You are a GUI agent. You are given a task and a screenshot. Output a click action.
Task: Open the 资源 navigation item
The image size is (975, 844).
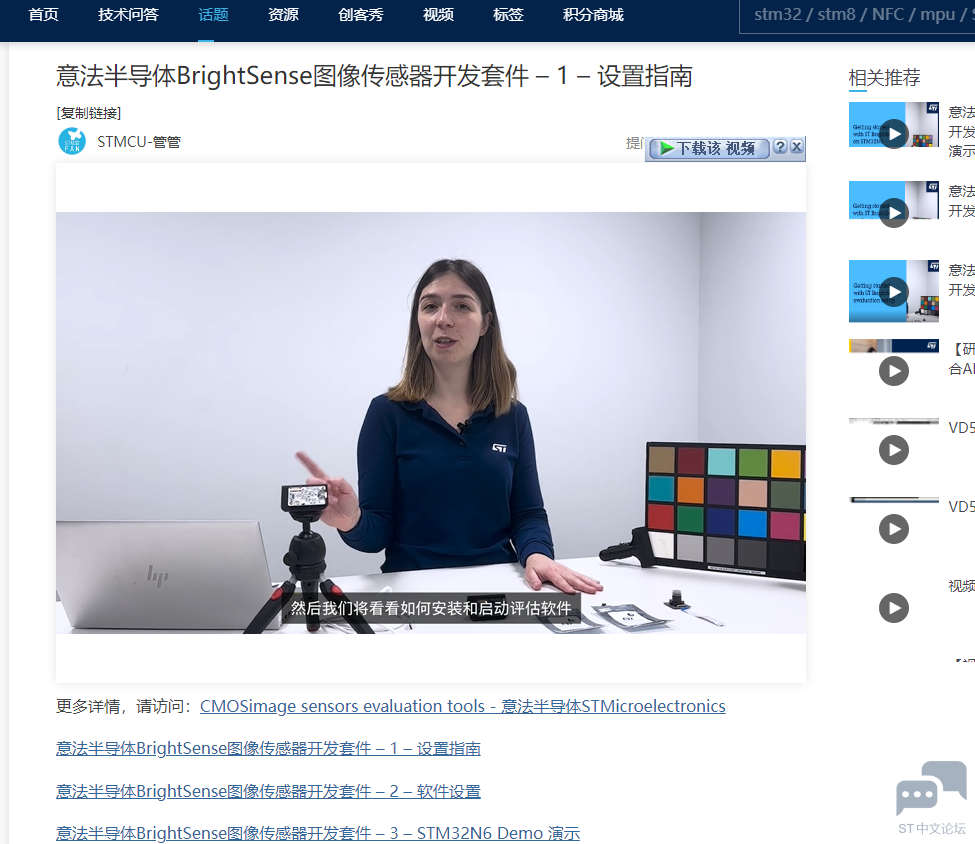click(x=283, y=15)
